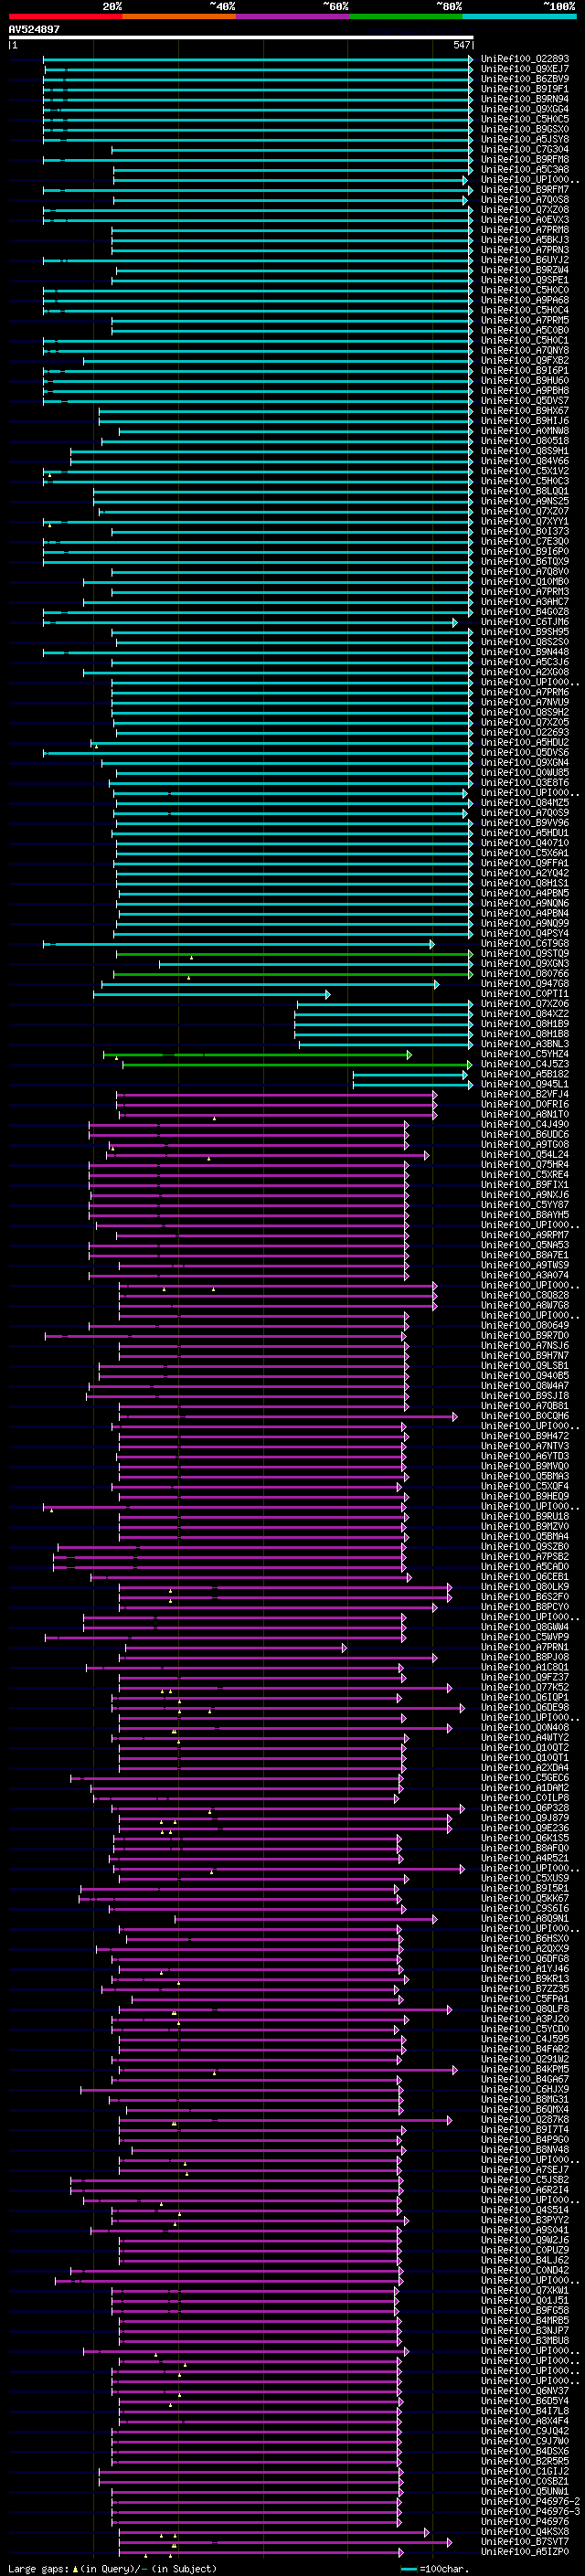The image size is (585, 2576).
Task: Click hit label UniRef100_Q7XZ08
Action: [525, 209]
